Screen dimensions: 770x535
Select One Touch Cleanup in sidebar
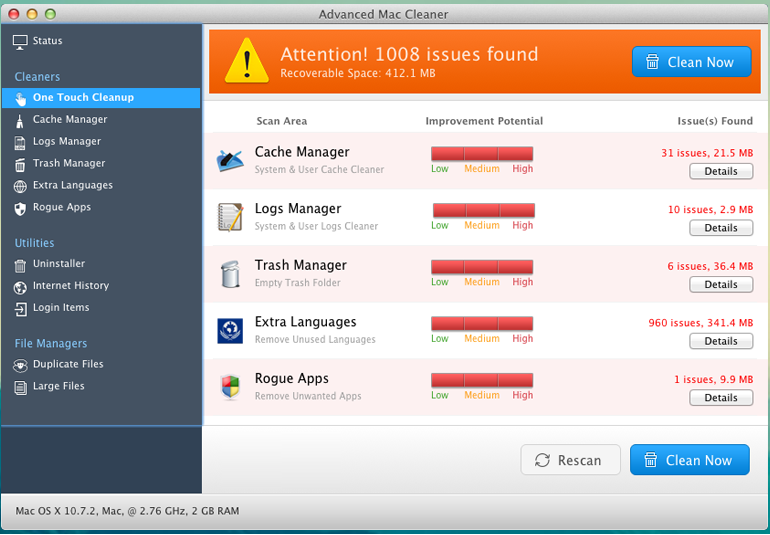[101, 98]
